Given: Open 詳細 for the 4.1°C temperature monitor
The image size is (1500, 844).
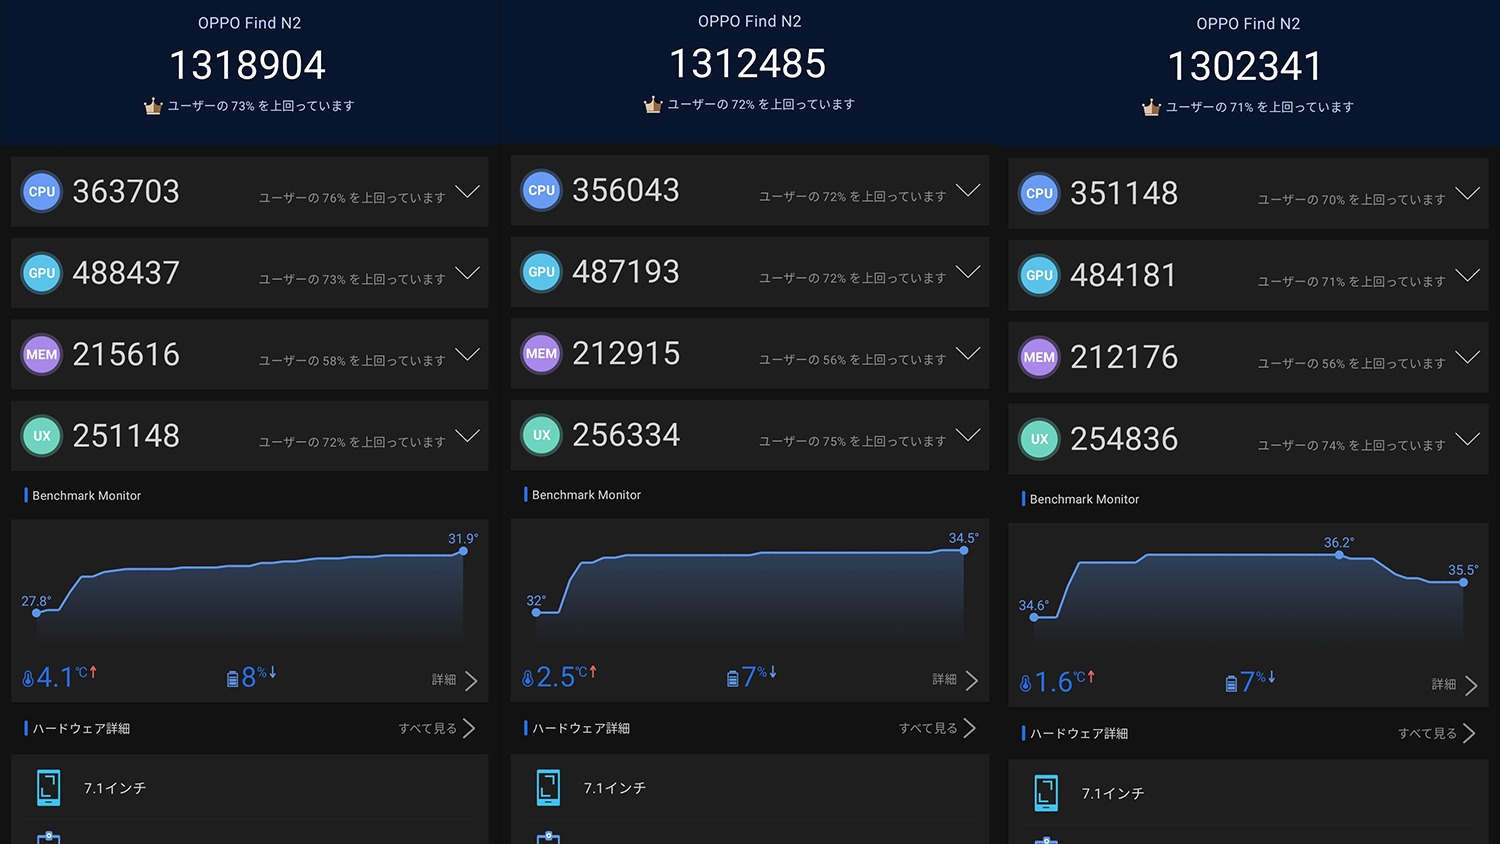Looking at the screenshot, I should (x=455, y=680).
